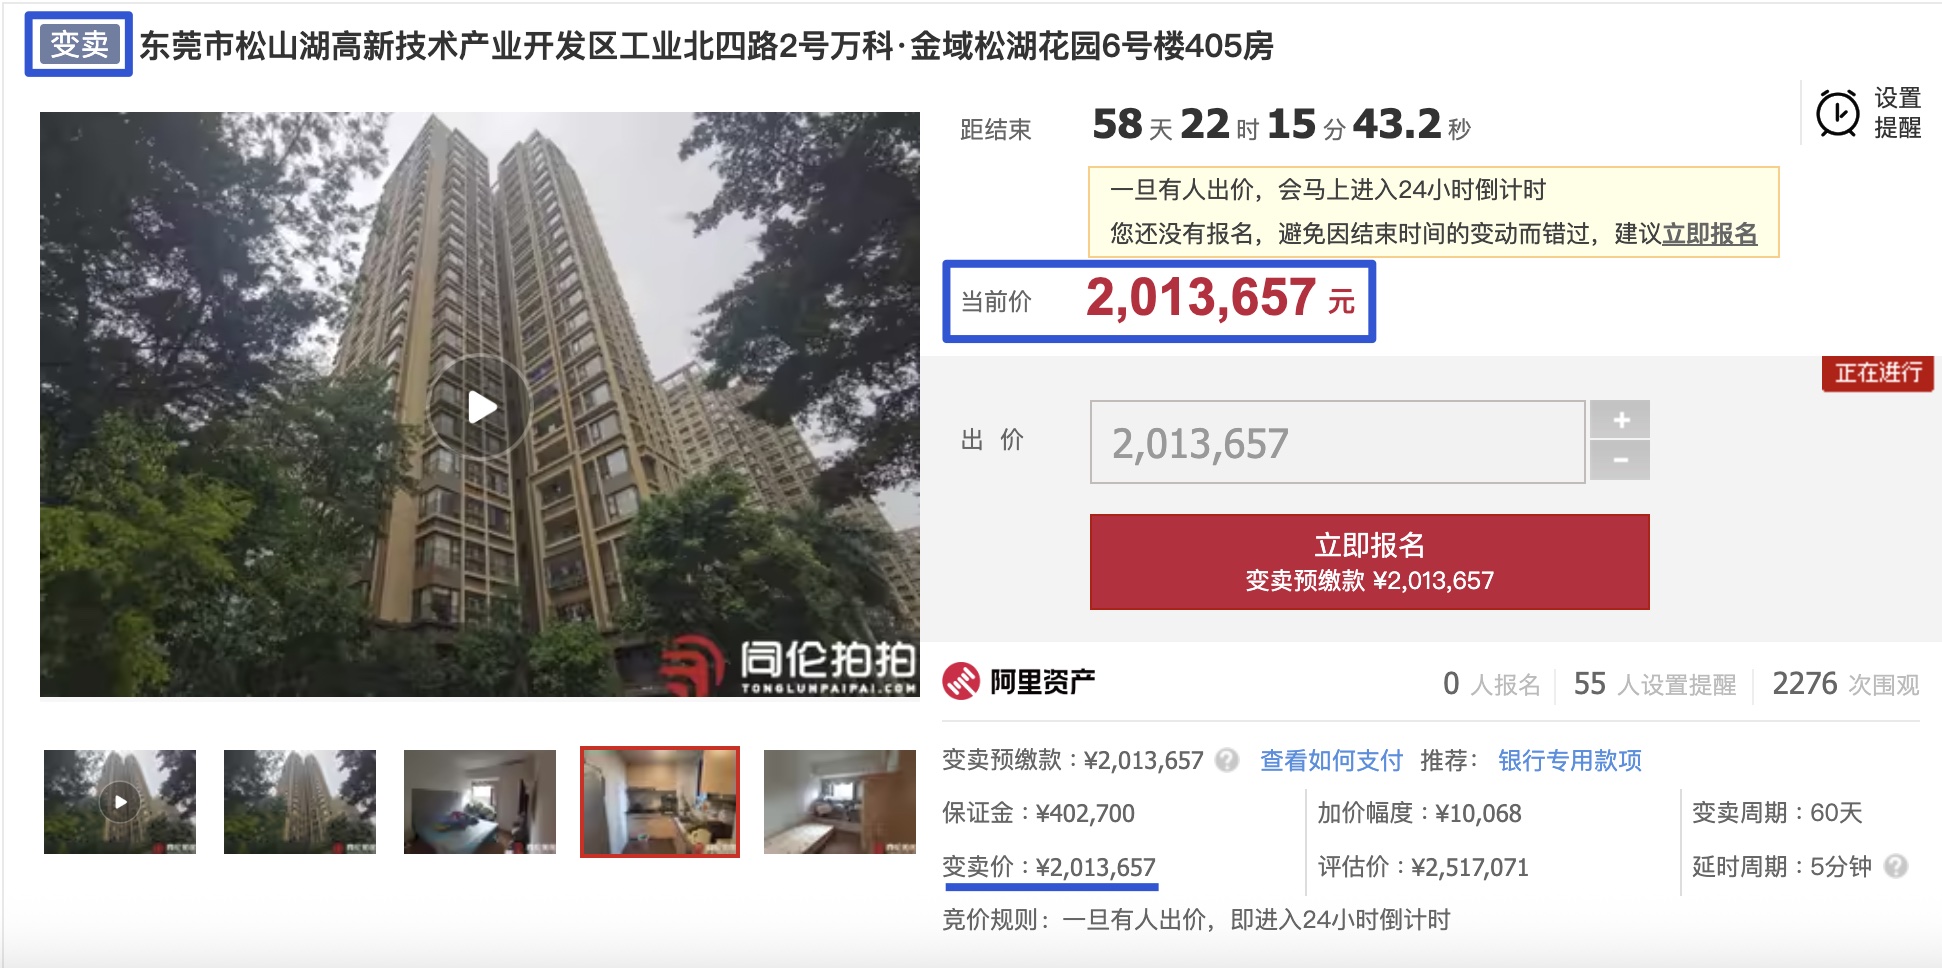
Task: Select the bedroom thumbnail with blue bed
Action: 480,802
